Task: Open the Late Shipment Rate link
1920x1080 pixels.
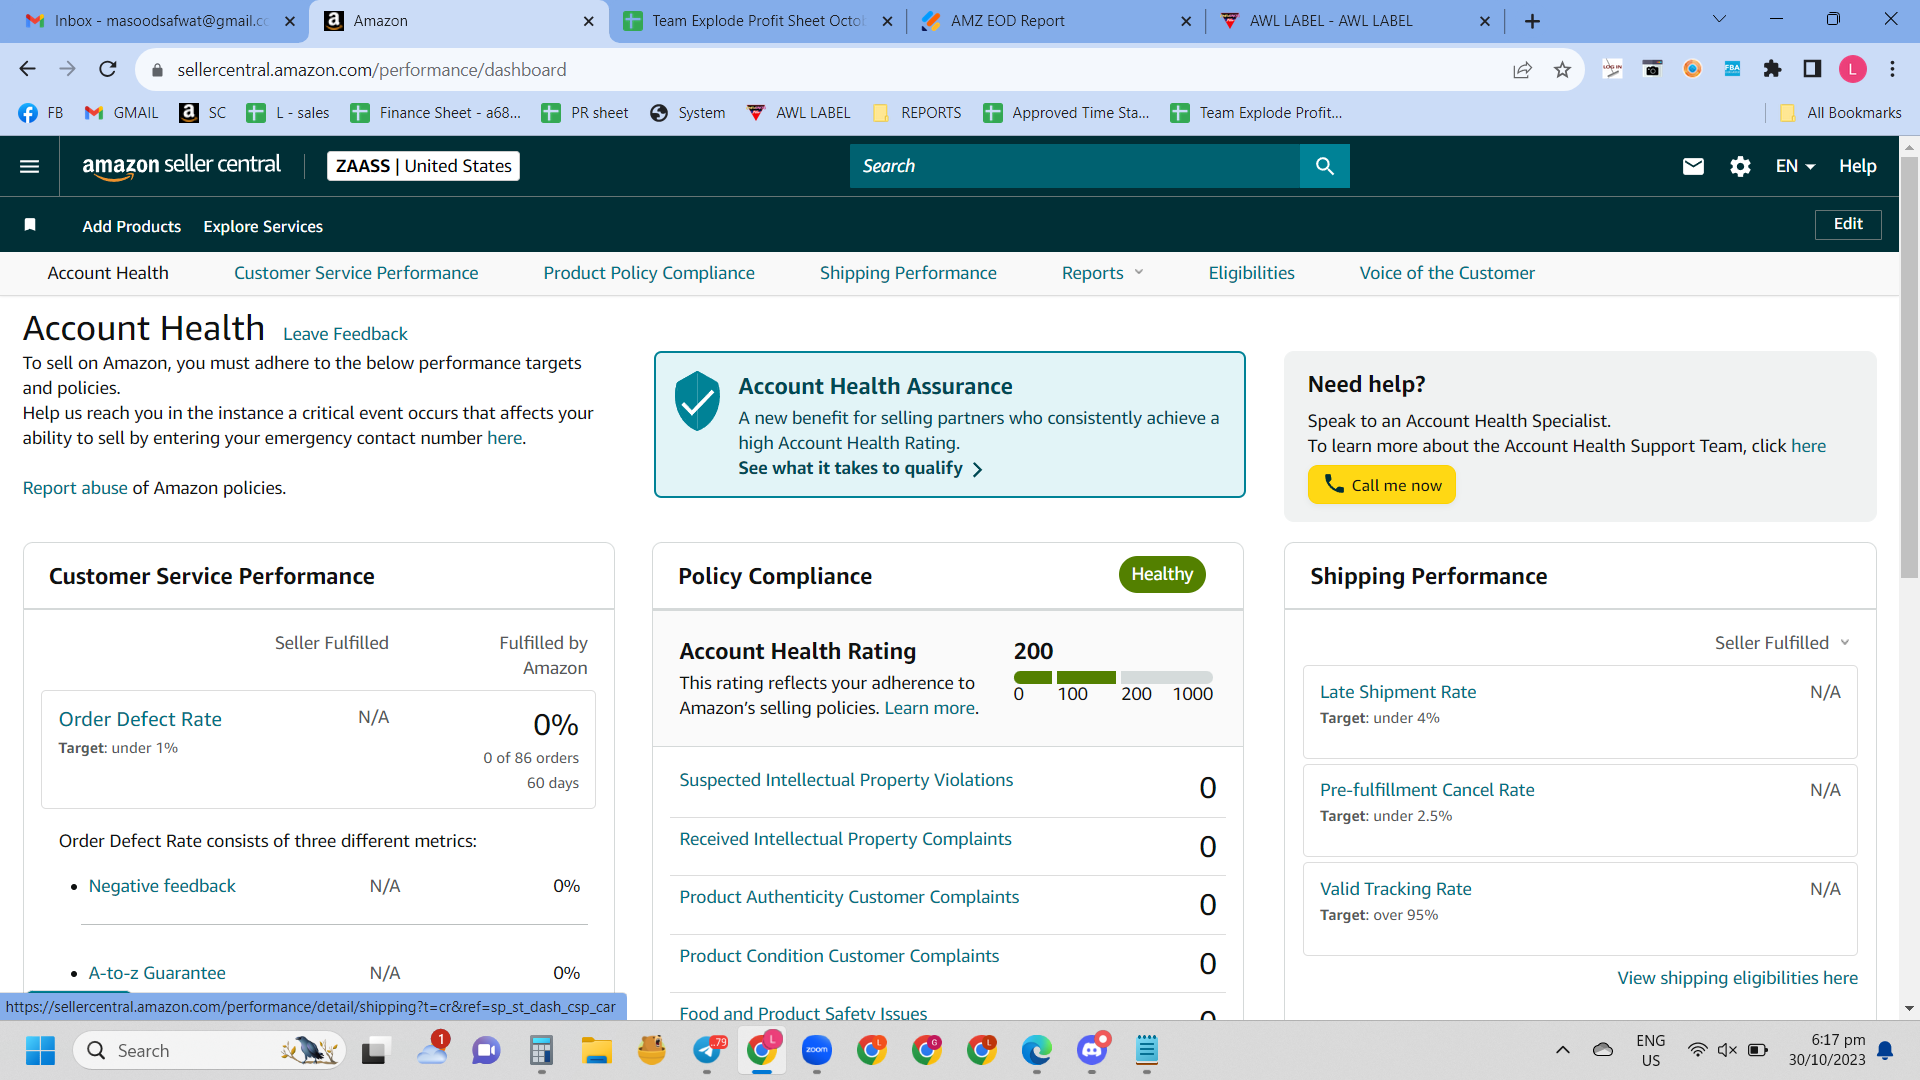Action: (x=1397, y=692)
